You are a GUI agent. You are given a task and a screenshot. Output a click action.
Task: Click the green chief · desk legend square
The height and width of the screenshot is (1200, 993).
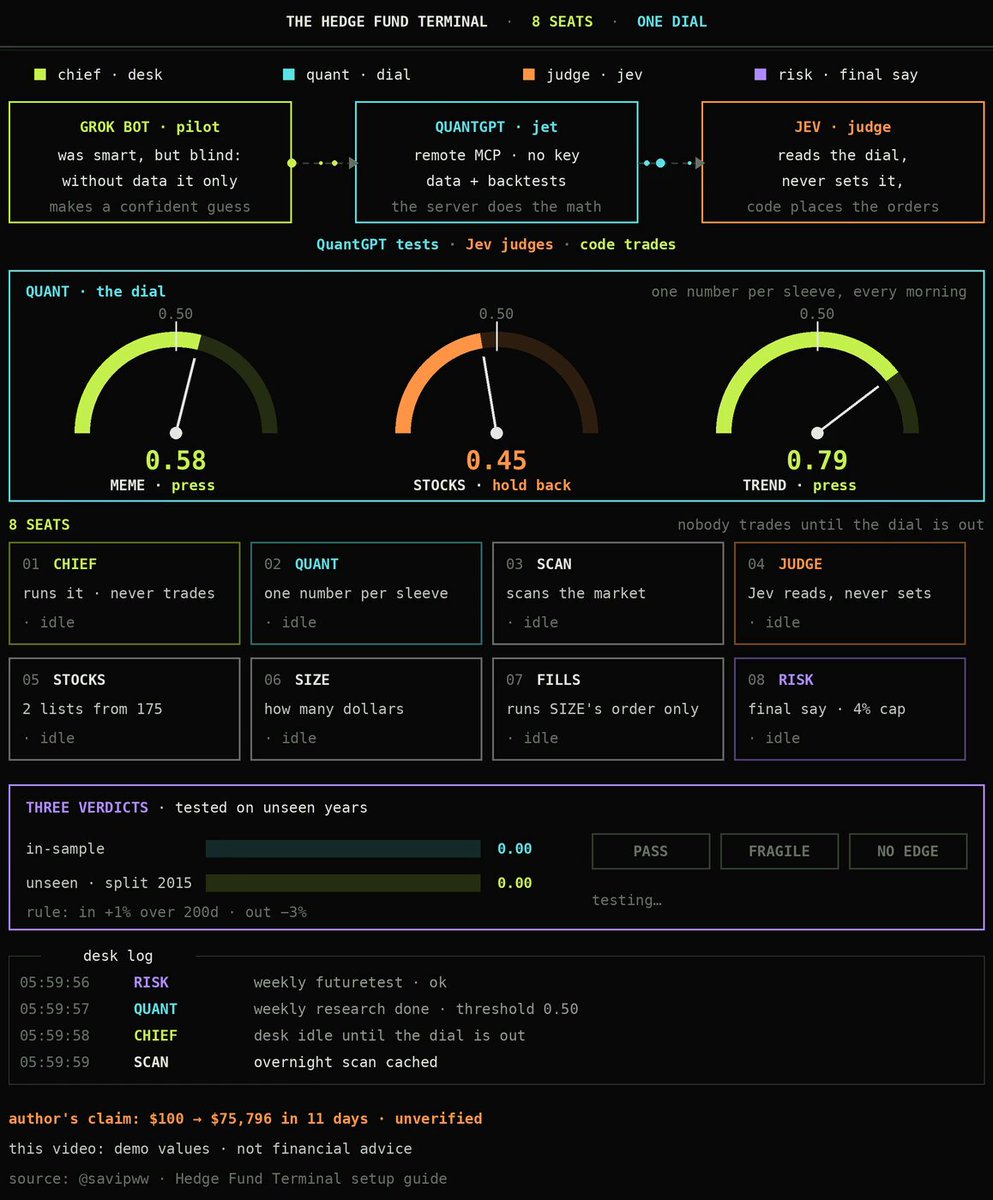pyautogui.click(x=40, y=74)
